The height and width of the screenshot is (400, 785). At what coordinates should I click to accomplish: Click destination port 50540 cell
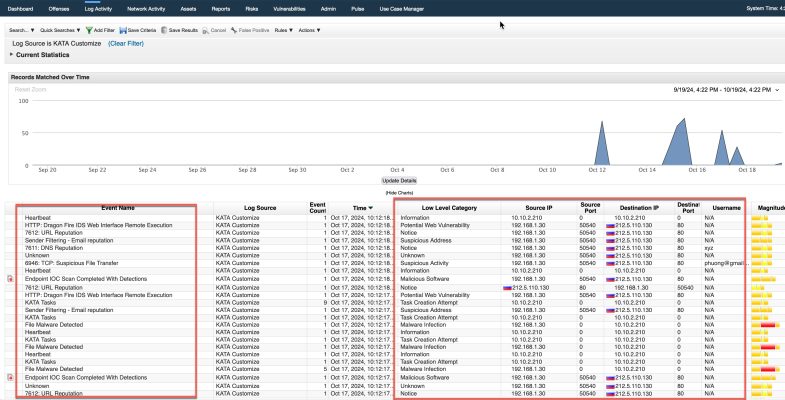pyautogui.click(x=685, y=288)
